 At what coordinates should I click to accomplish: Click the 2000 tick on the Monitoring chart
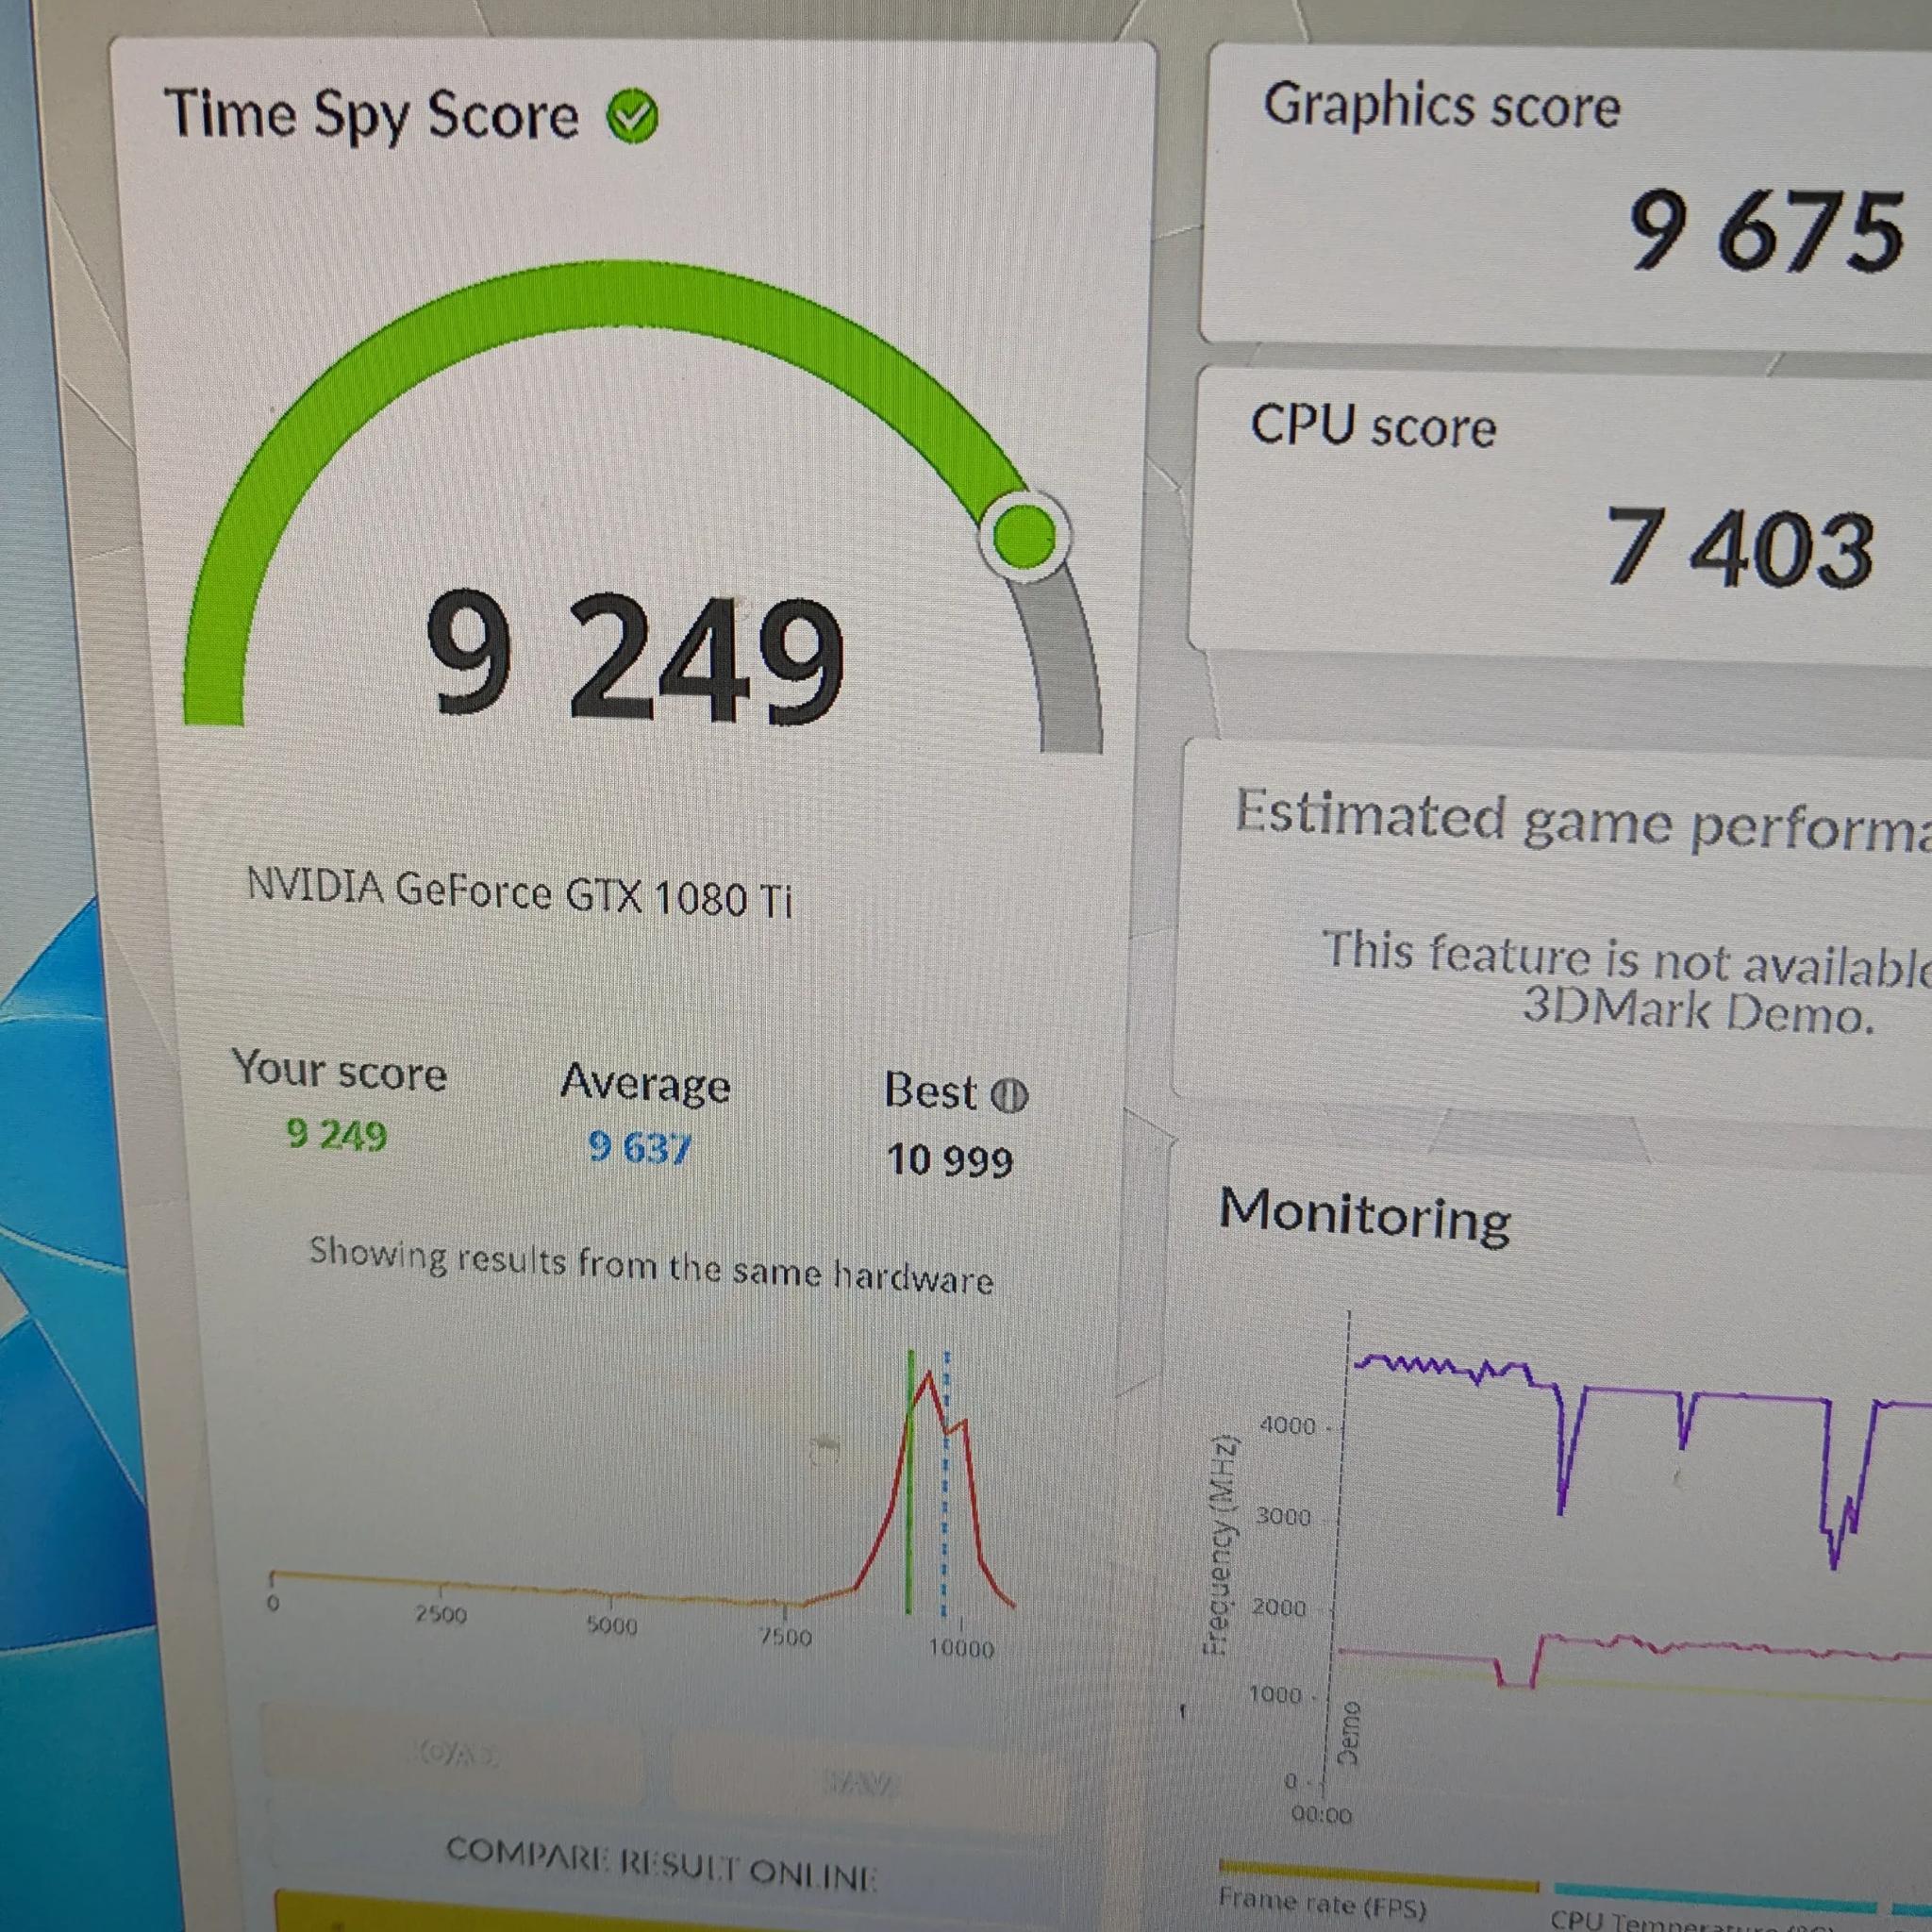[x=1279, y=1608]
